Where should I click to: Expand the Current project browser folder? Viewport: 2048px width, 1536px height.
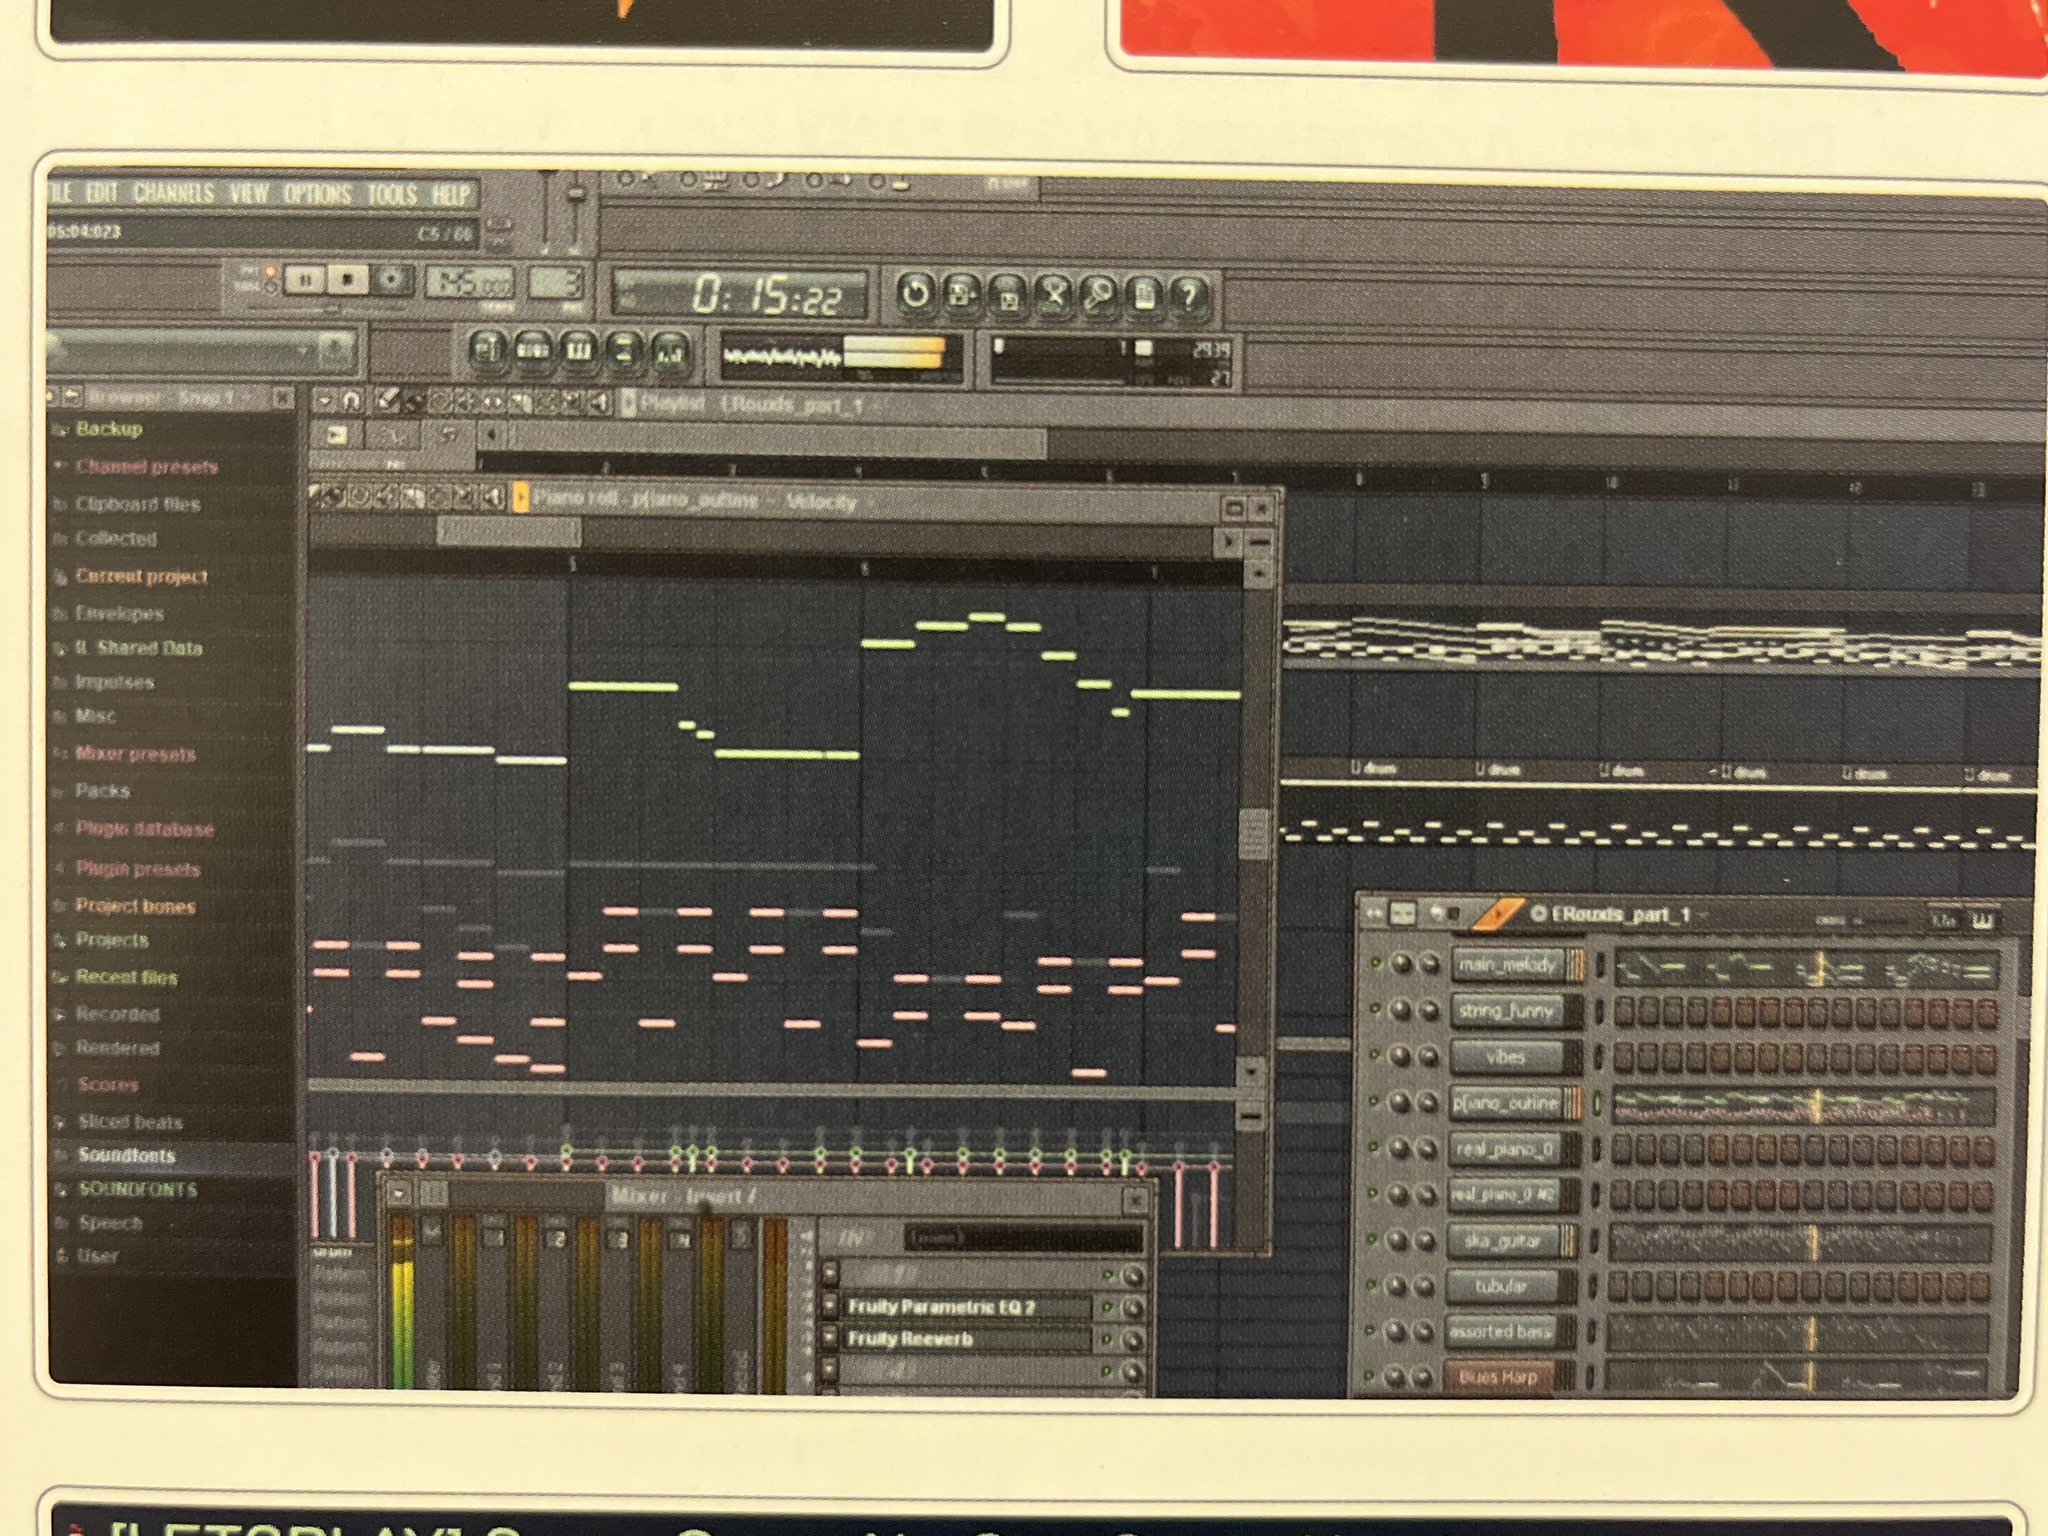coord(141,577)
